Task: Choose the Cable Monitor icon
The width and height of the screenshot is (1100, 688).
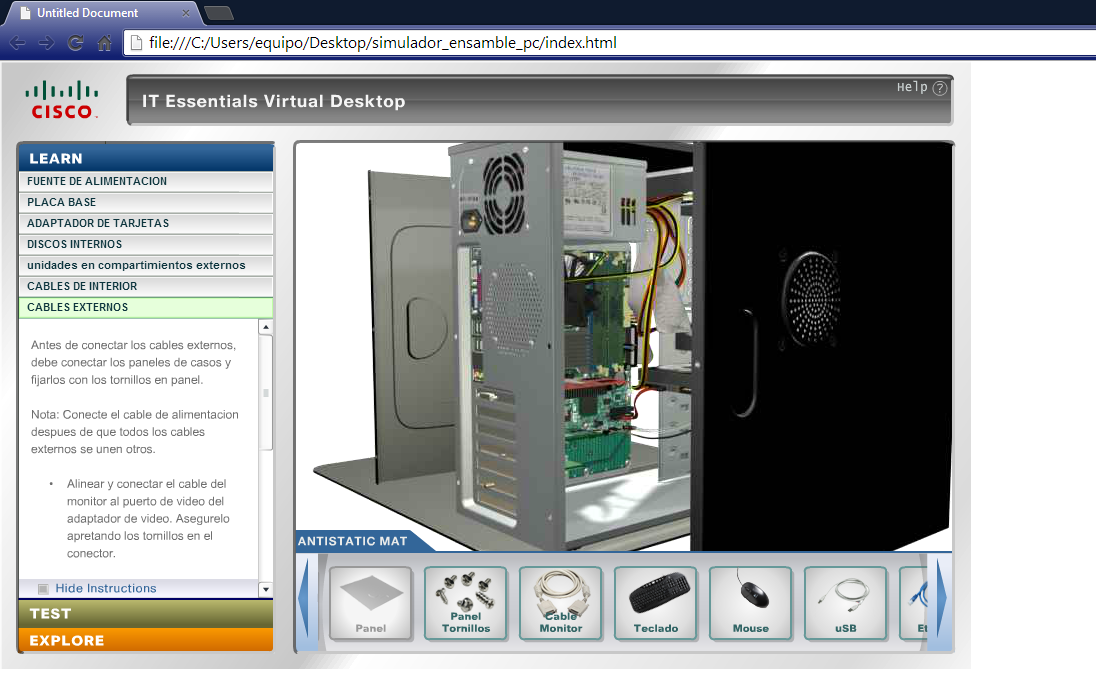Action: point(560,602)
